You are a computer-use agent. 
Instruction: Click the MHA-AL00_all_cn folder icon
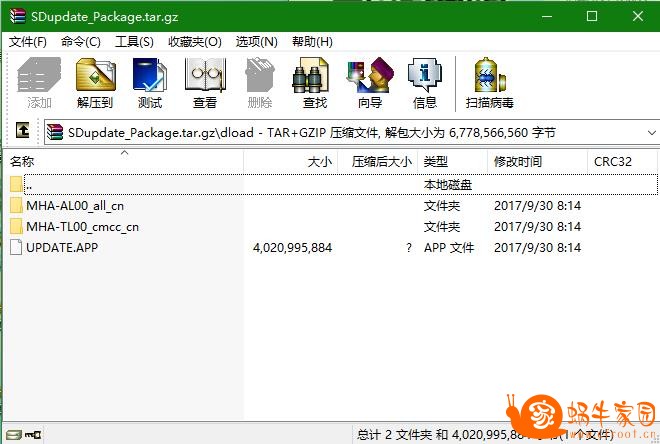click(x=16, y=205)
